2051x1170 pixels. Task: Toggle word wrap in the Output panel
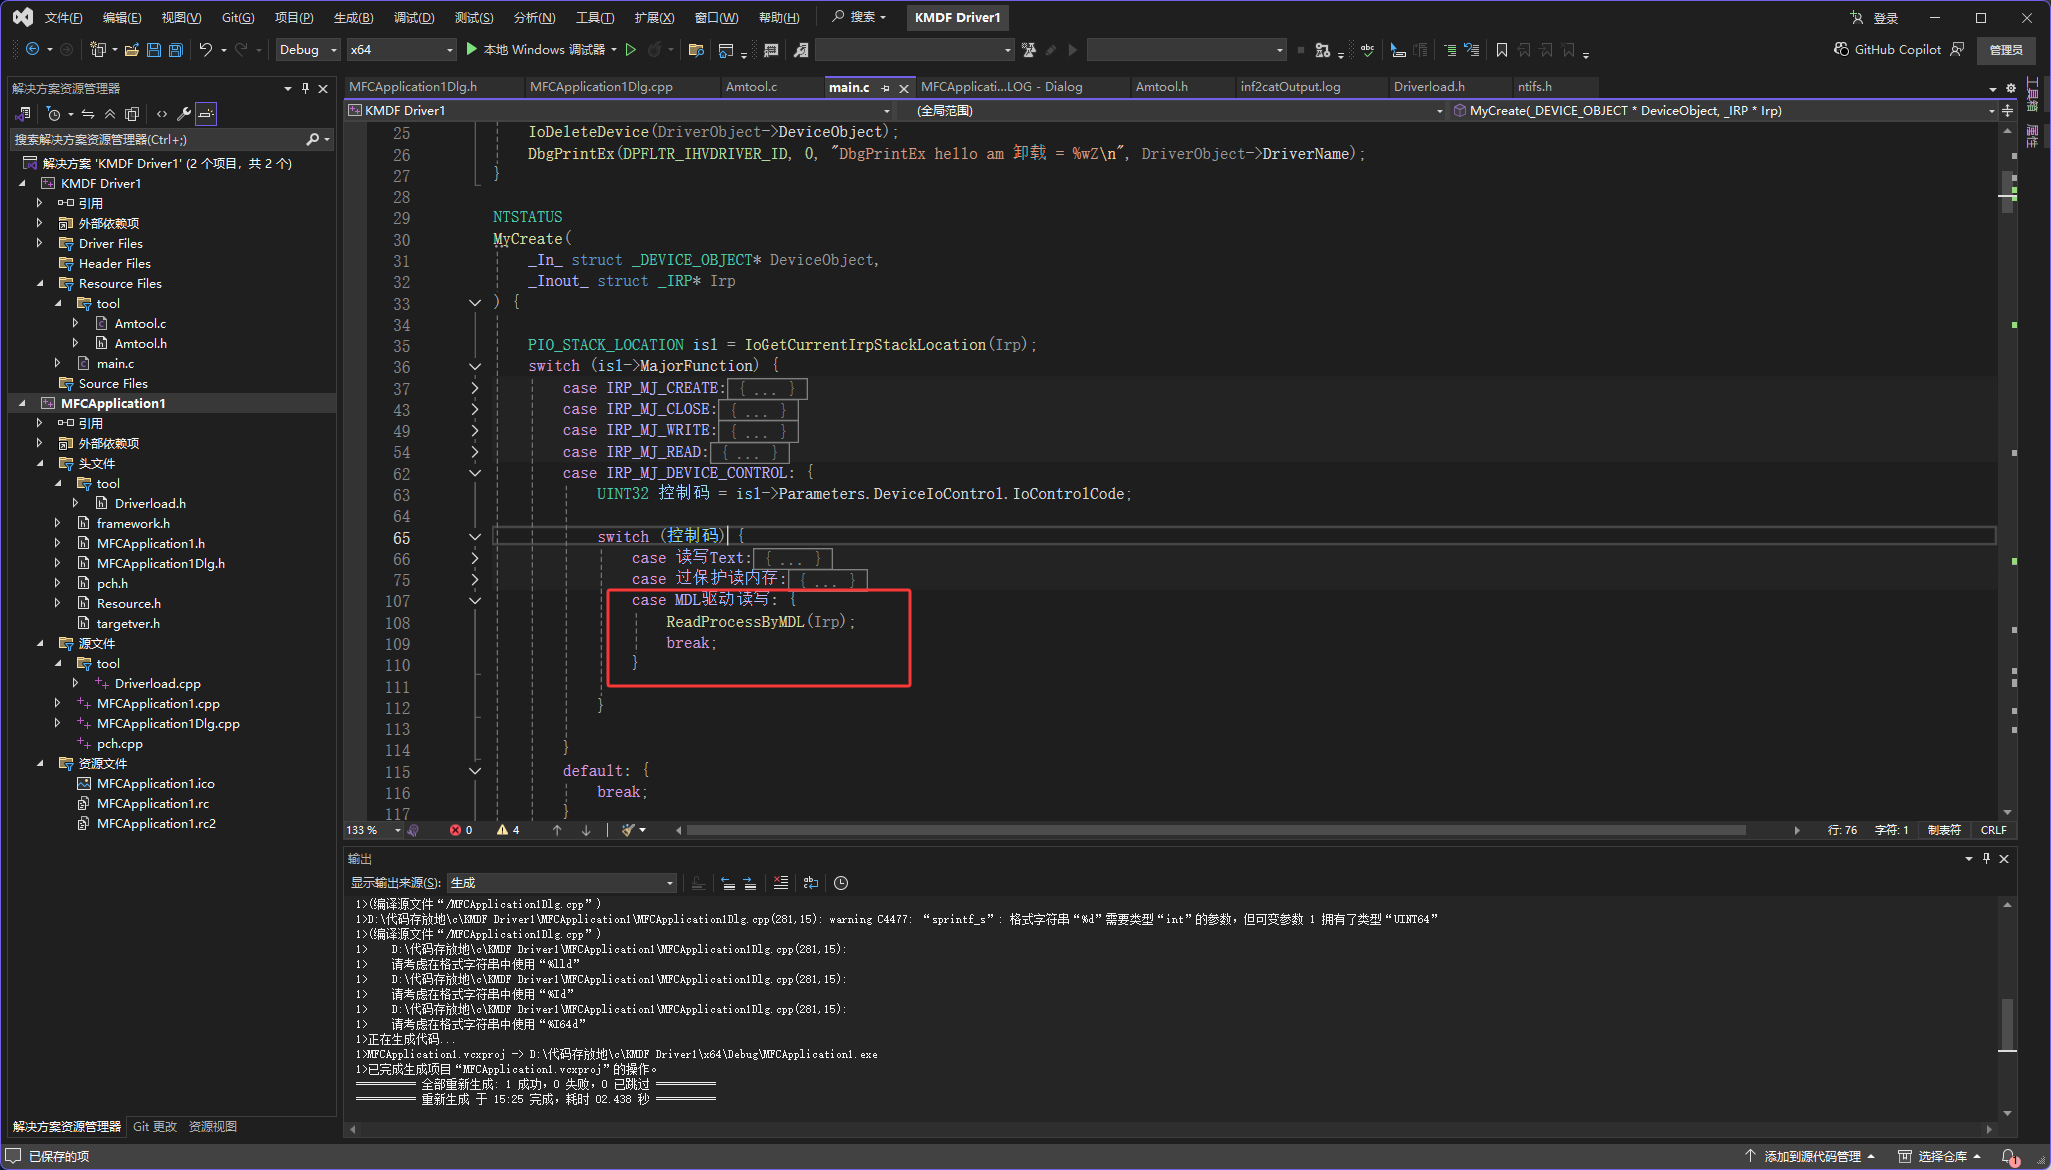811,883
